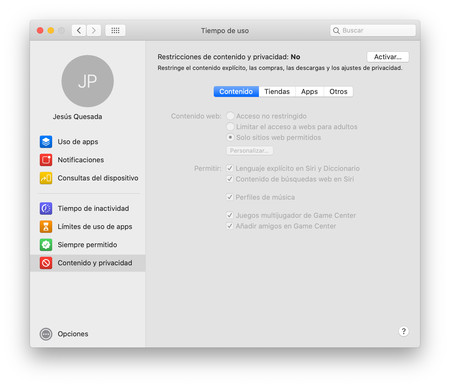Select Uso de apps text in sidebar

(x=78, y=142)
